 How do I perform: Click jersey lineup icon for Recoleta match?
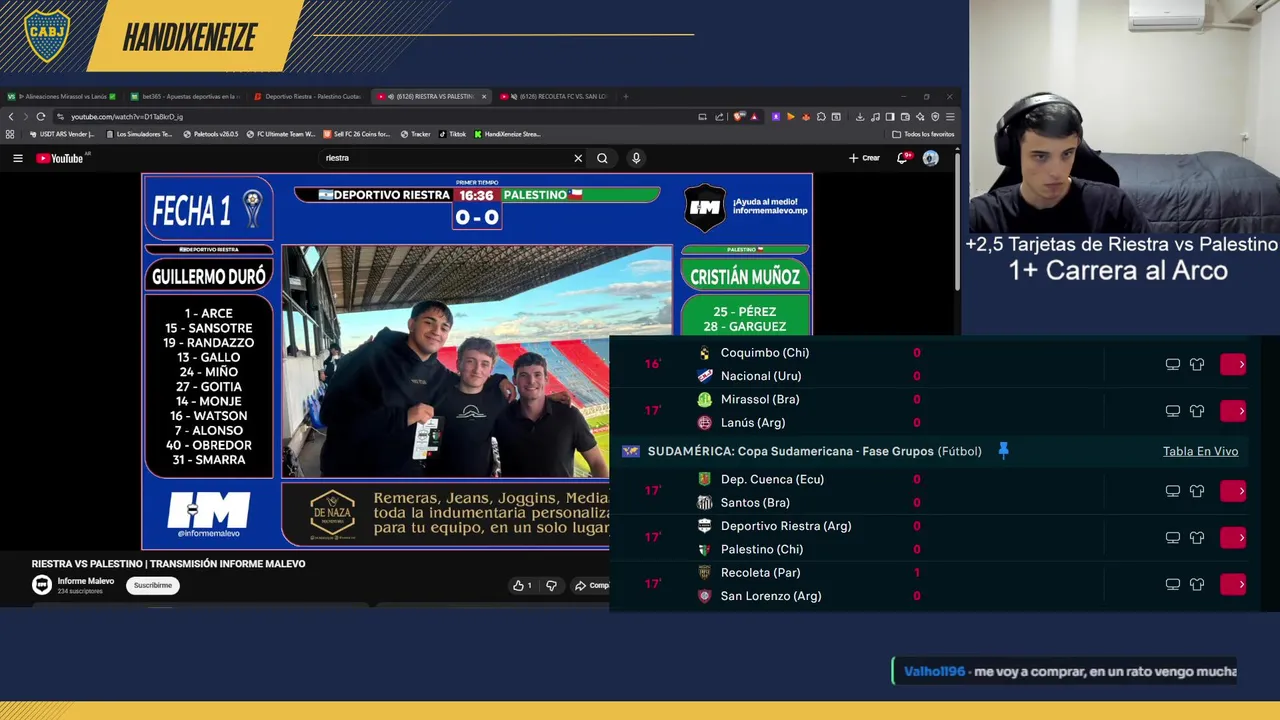(x=1197, y=584)
